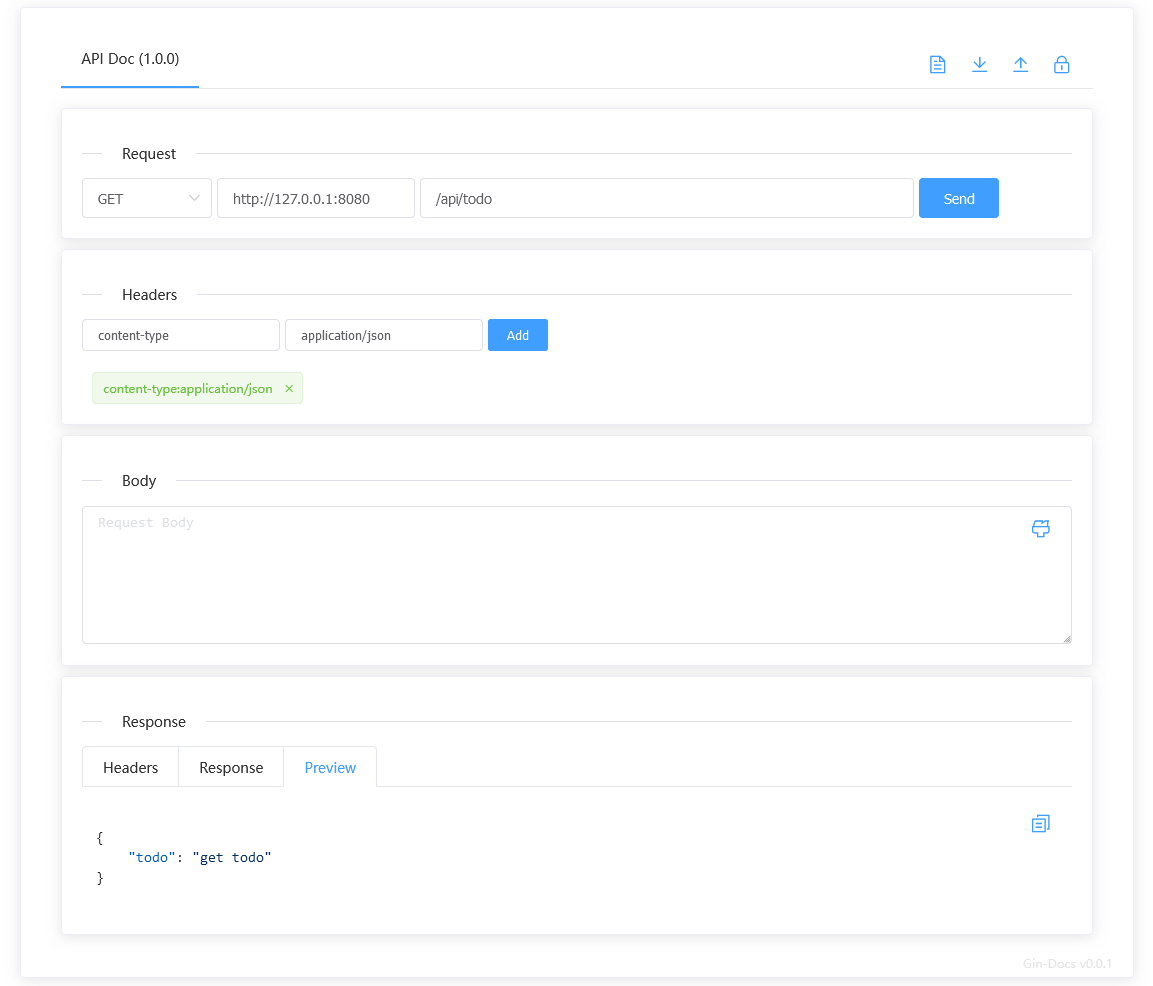Click the Headers section heading above inputs
The width and height of the screenshot is (1153, 986).
click(x=149, y=295)
